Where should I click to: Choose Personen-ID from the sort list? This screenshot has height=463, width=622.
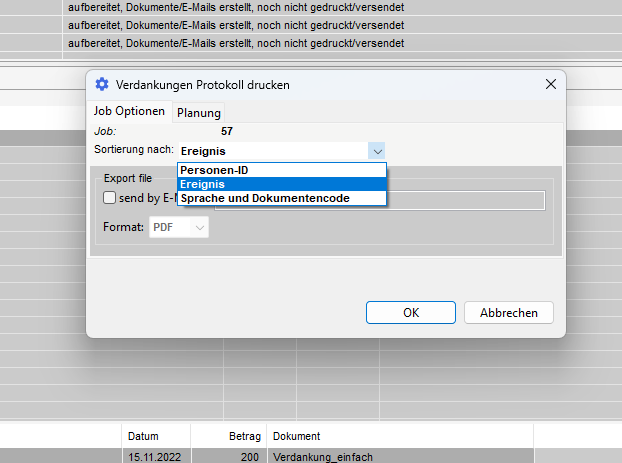coord(281,170)
